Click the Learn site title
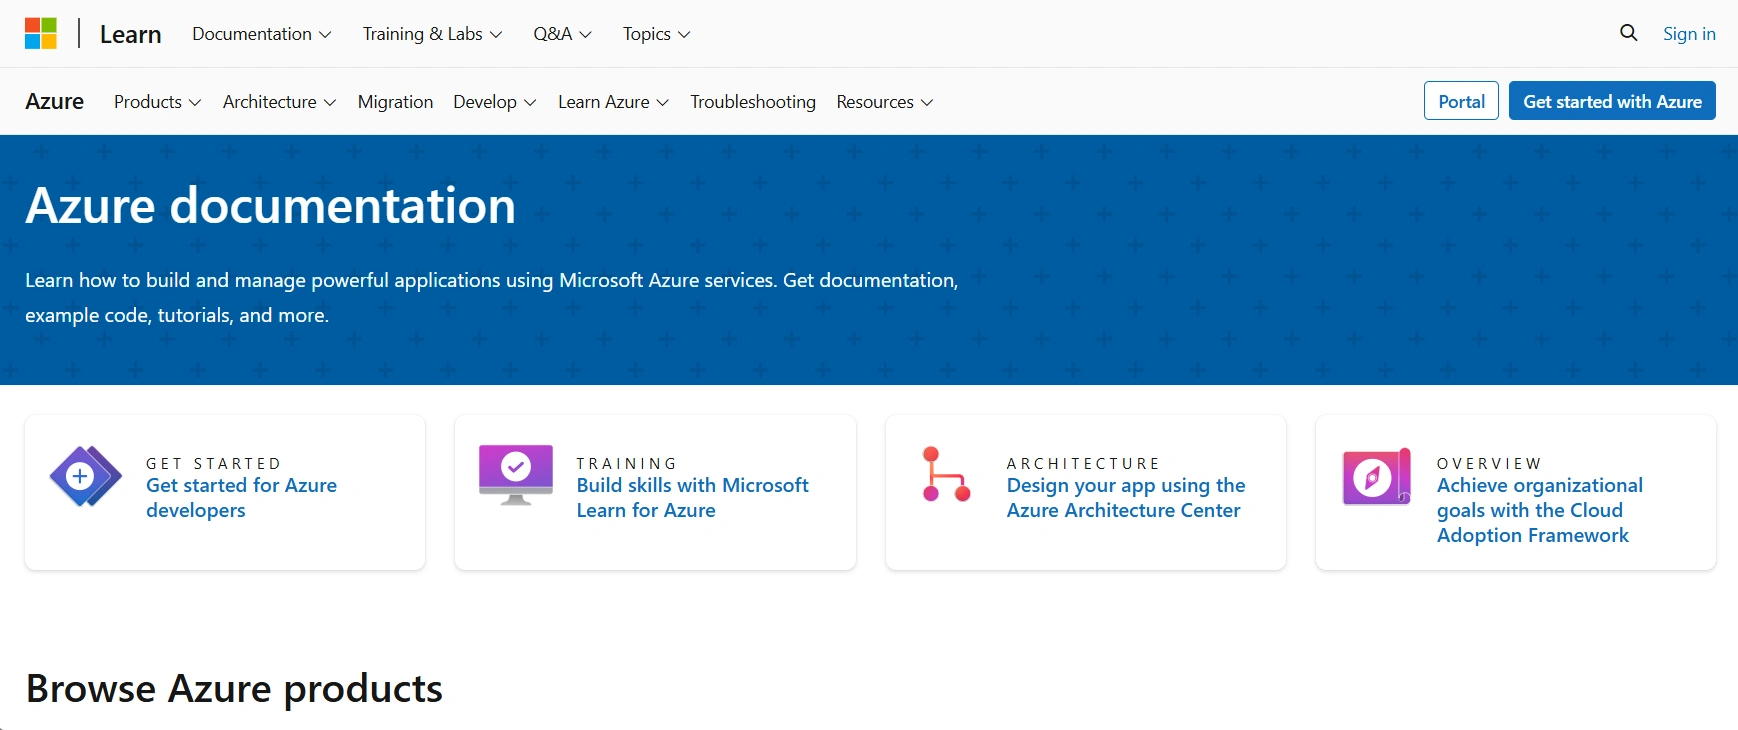This screenshot has height=730, width=1738. coord(130,34)
